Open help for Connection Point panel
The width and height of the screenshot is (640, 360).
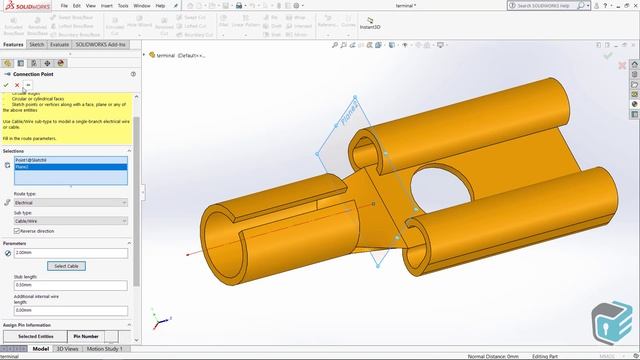coord(133,74)
